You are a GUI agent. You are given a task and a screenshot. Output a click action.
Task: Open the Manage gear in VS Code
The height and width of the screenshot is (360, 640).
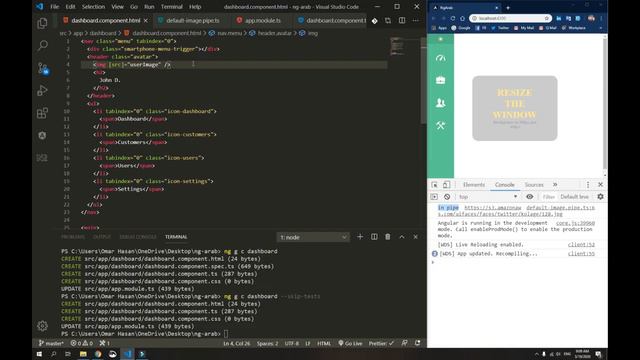42,325
